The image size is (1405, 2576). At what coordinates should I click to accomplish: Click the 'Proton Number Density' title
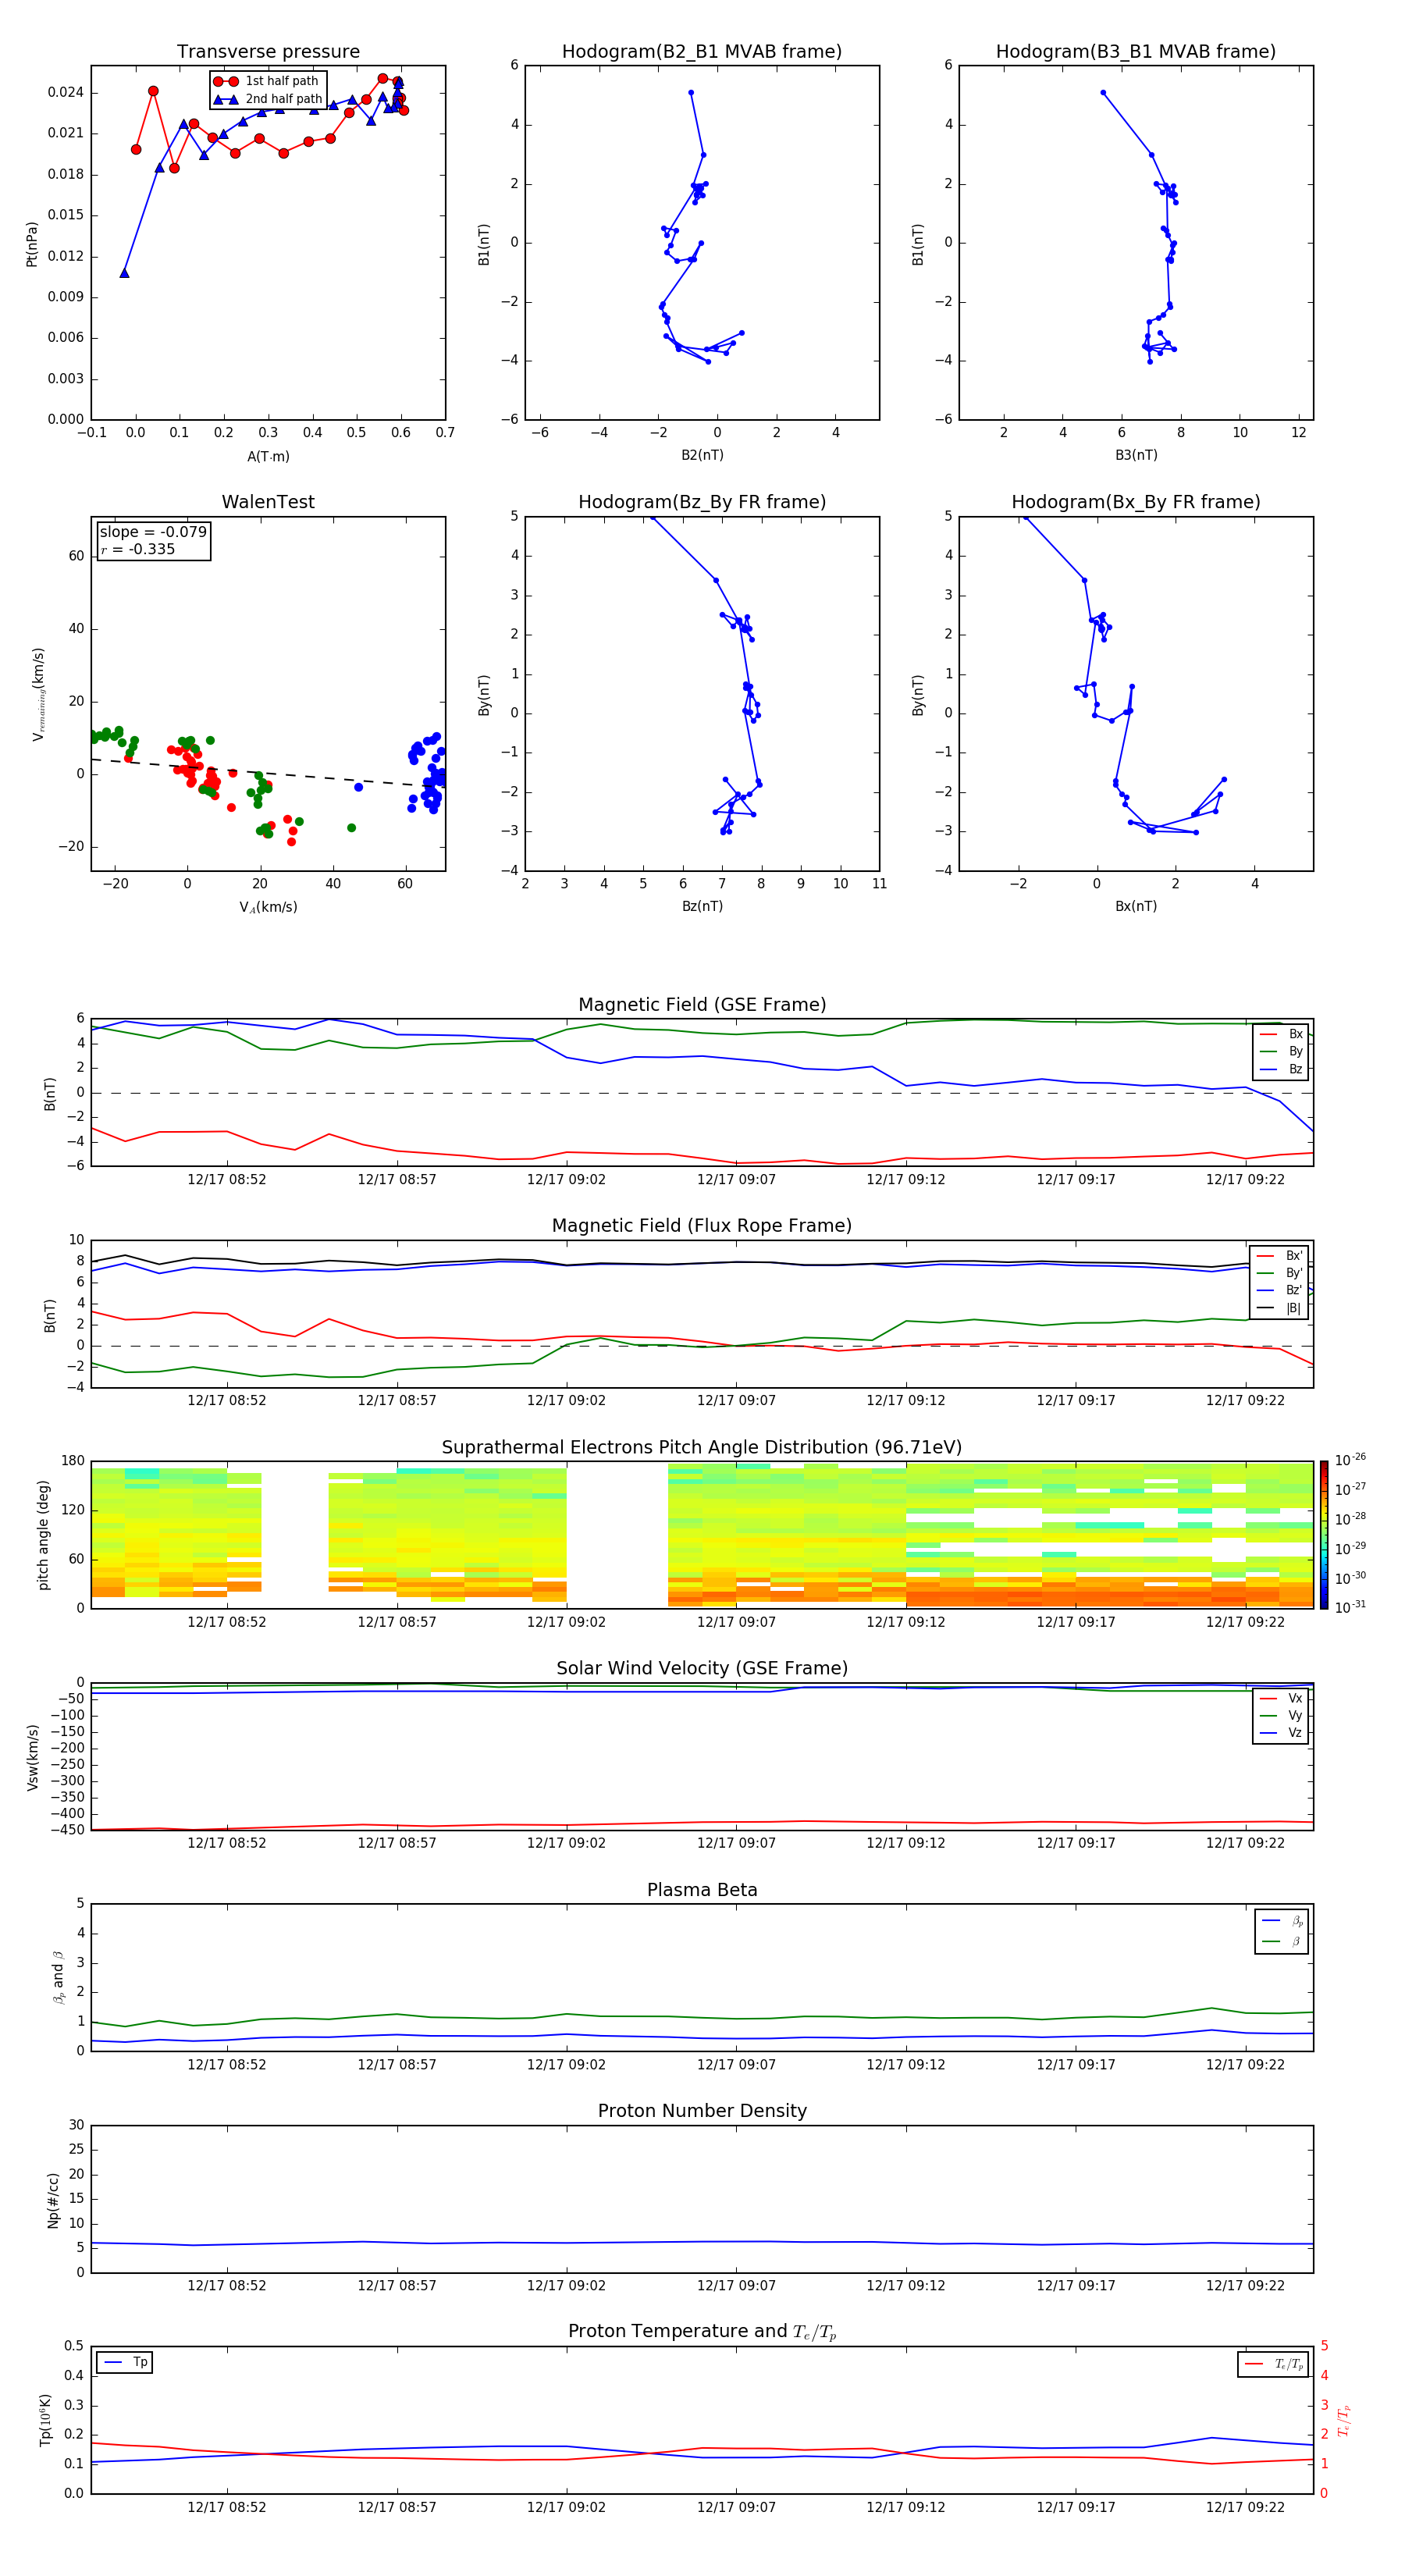click(702, 2111)
